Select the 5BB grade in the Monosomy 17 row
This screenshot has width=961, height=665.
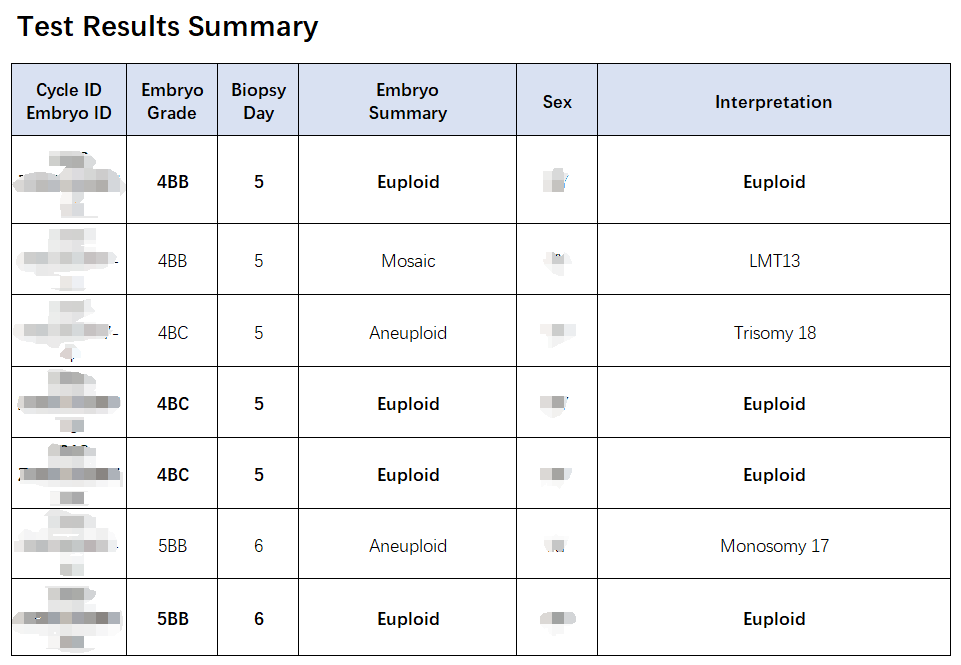pos(172,546)
